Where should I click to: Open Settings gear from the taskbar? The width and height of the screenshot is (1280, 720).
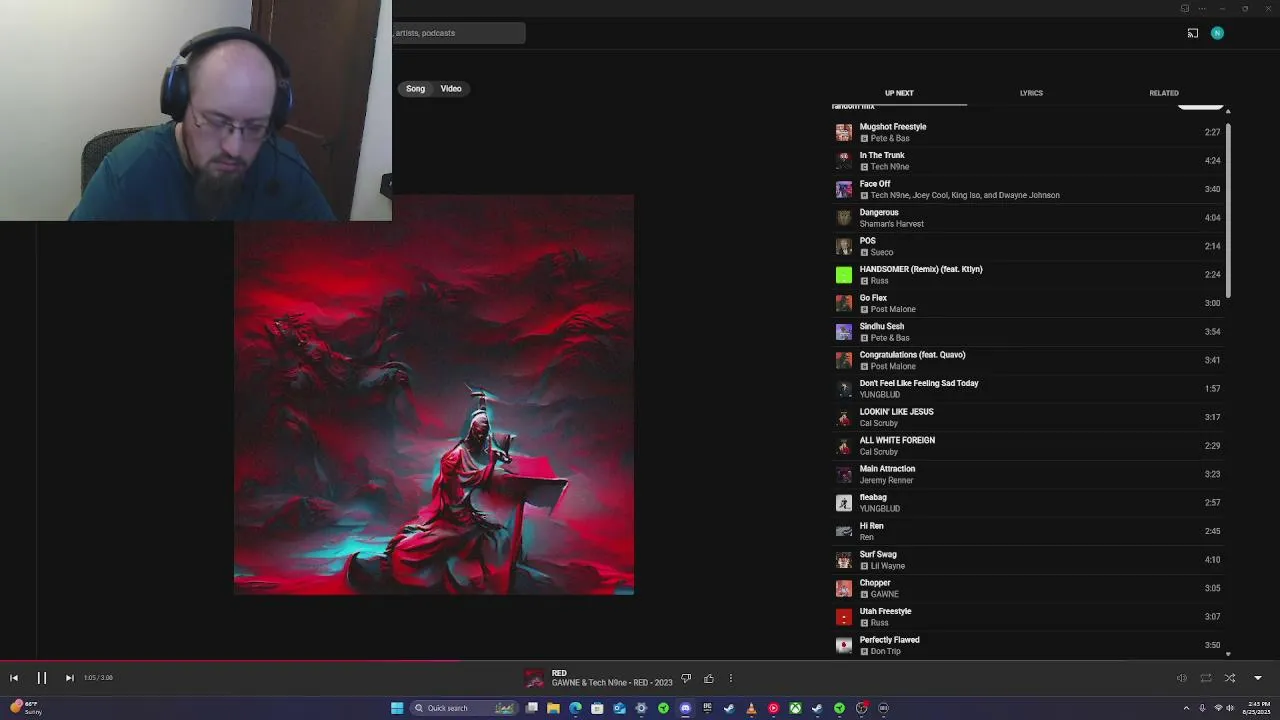(x=641, y=708)
